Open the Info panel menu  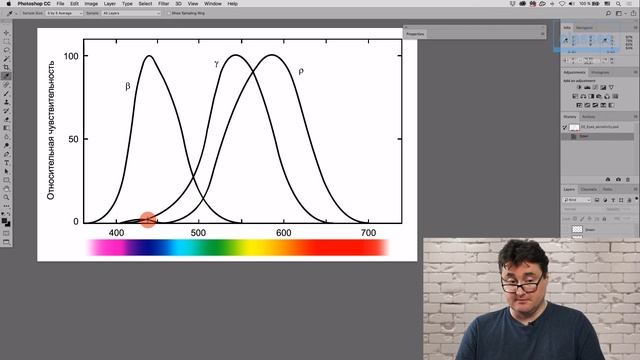click(x=636, y=28)
